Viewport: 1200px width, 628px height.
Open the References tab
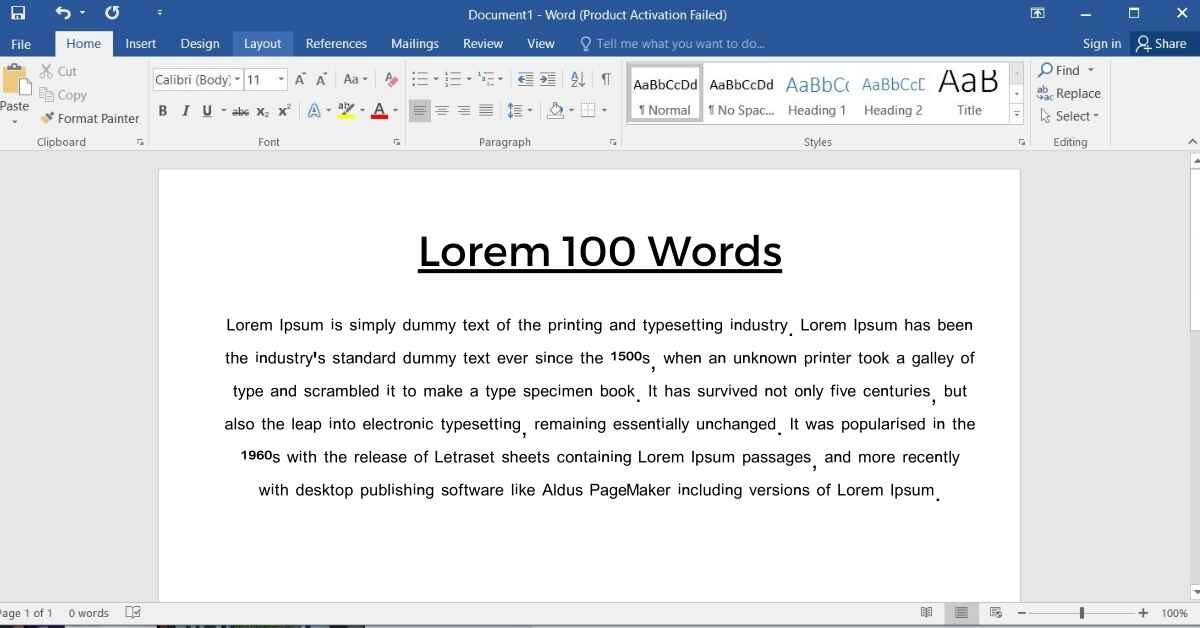tap(336, 43)
